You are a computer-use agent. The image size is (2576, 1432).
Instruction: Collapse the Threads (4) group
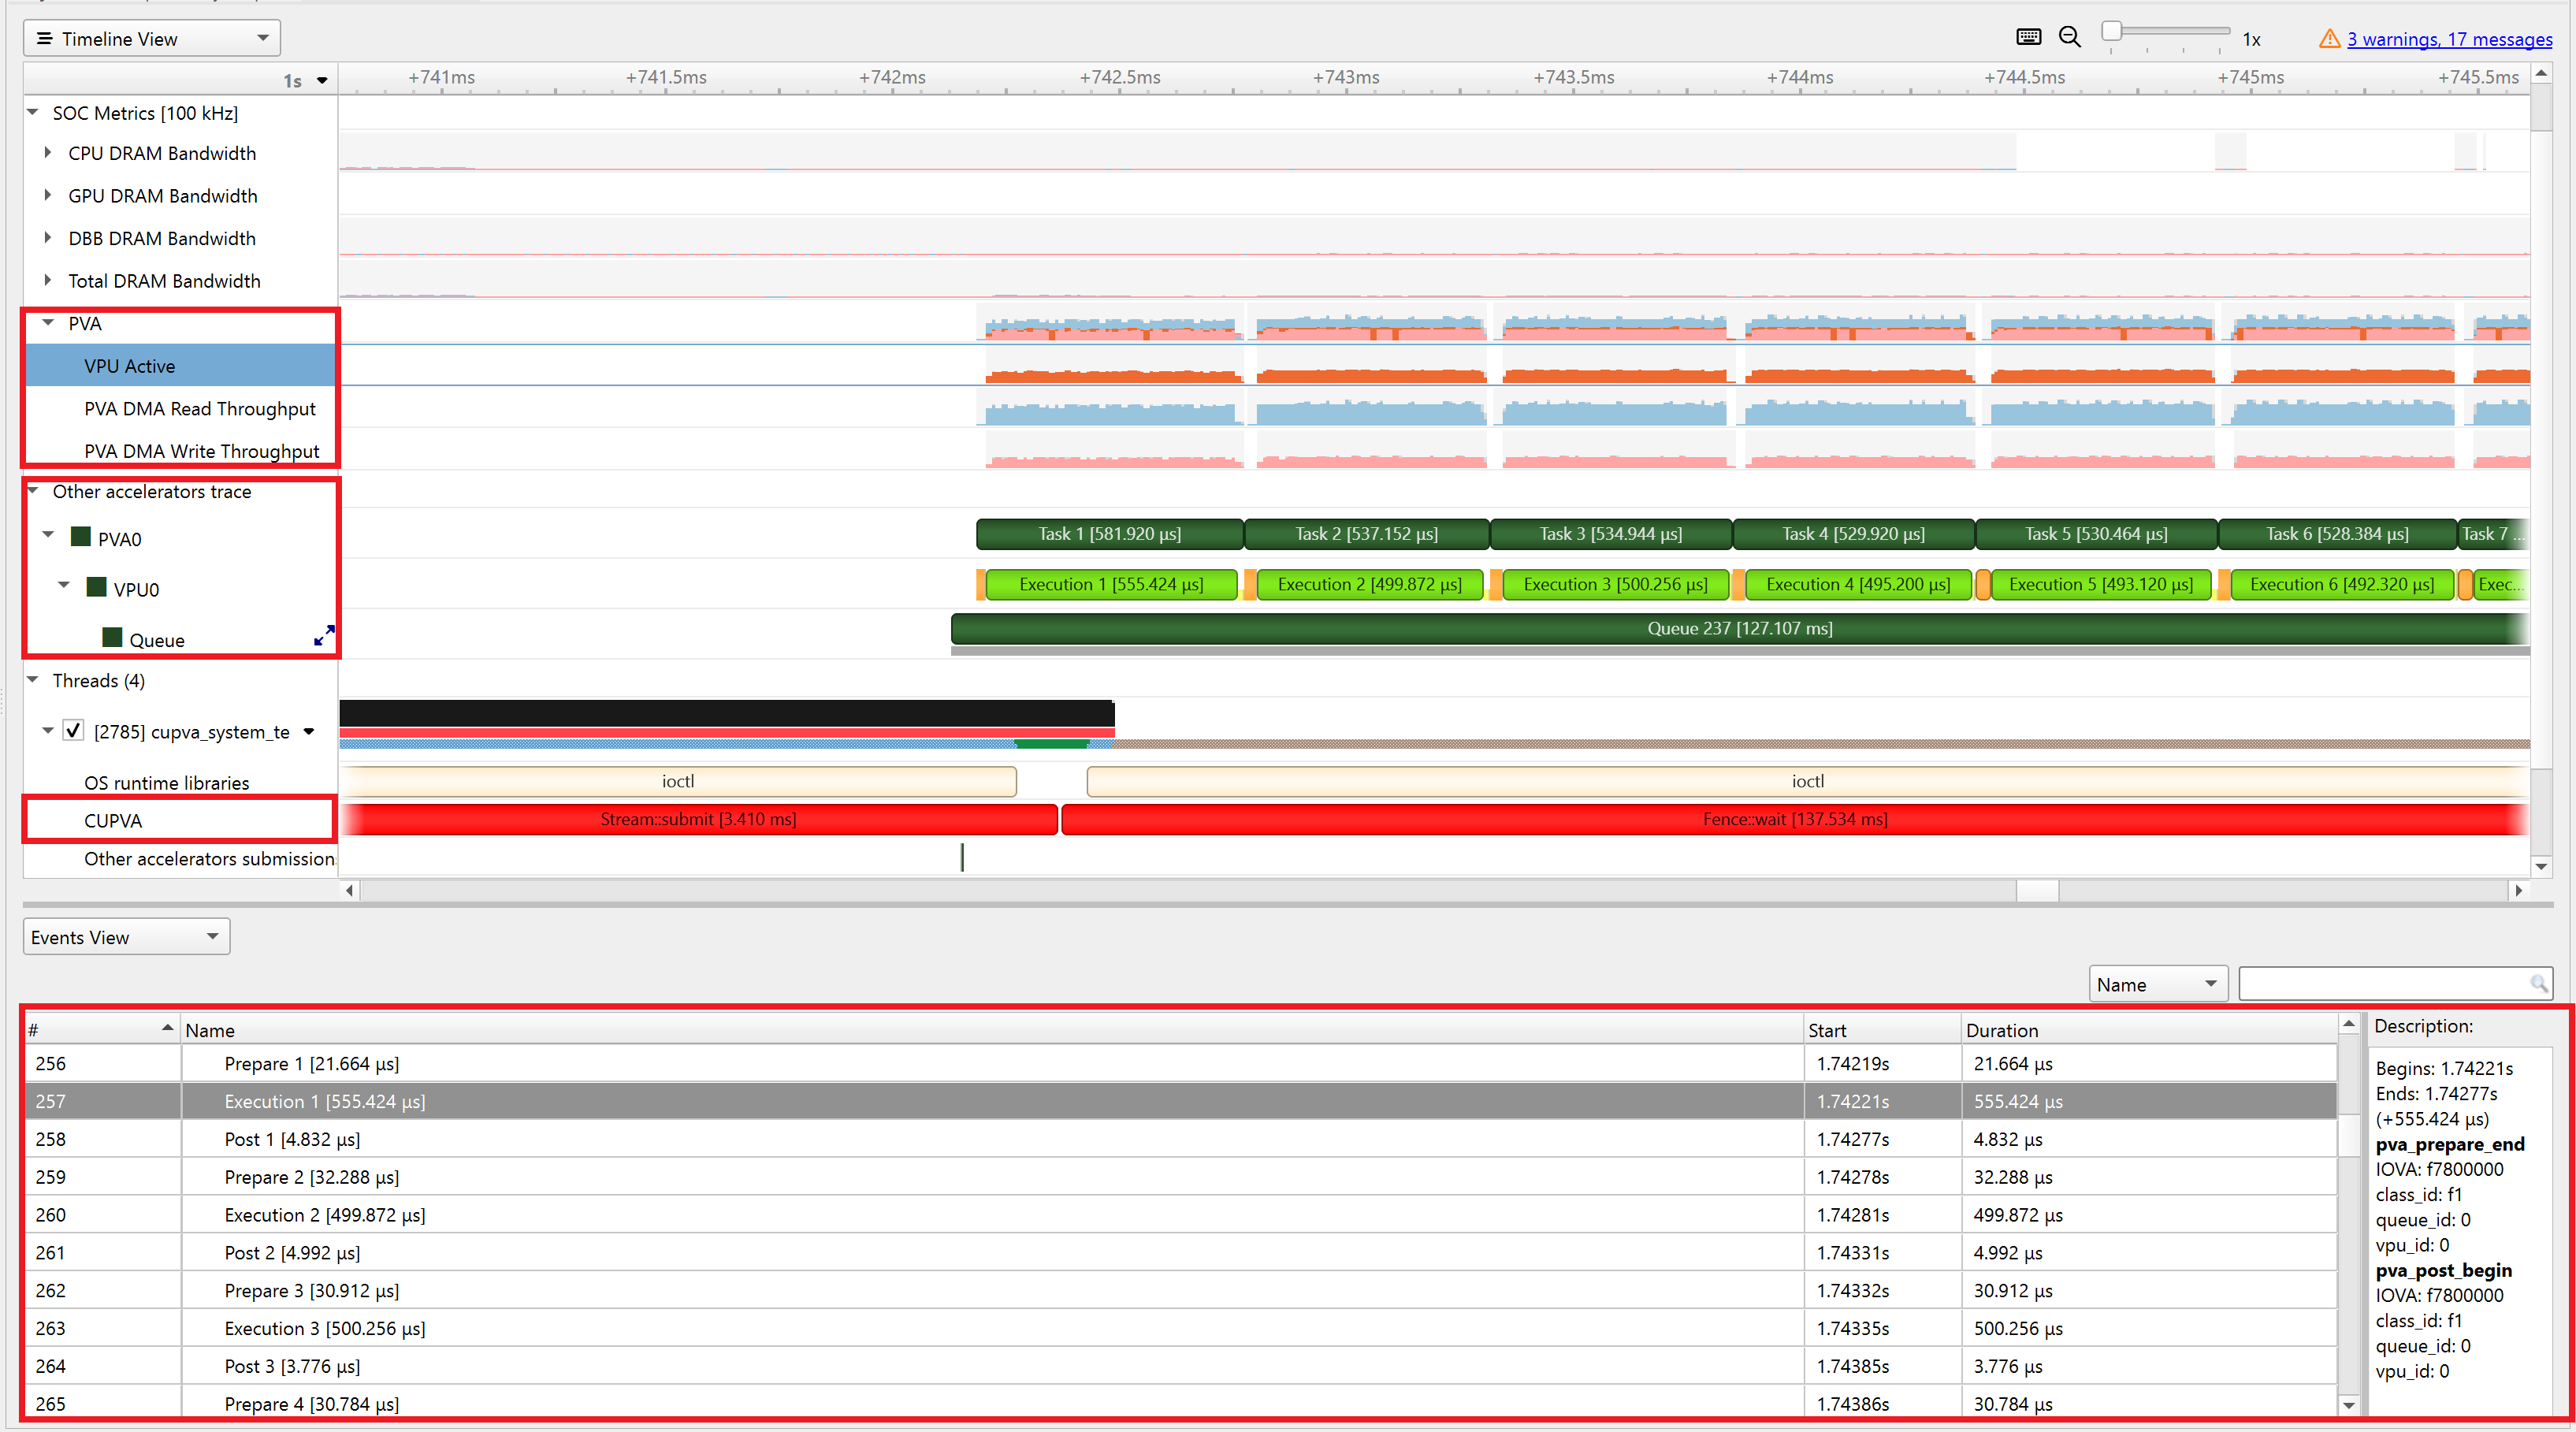click(x=33, y=680)
